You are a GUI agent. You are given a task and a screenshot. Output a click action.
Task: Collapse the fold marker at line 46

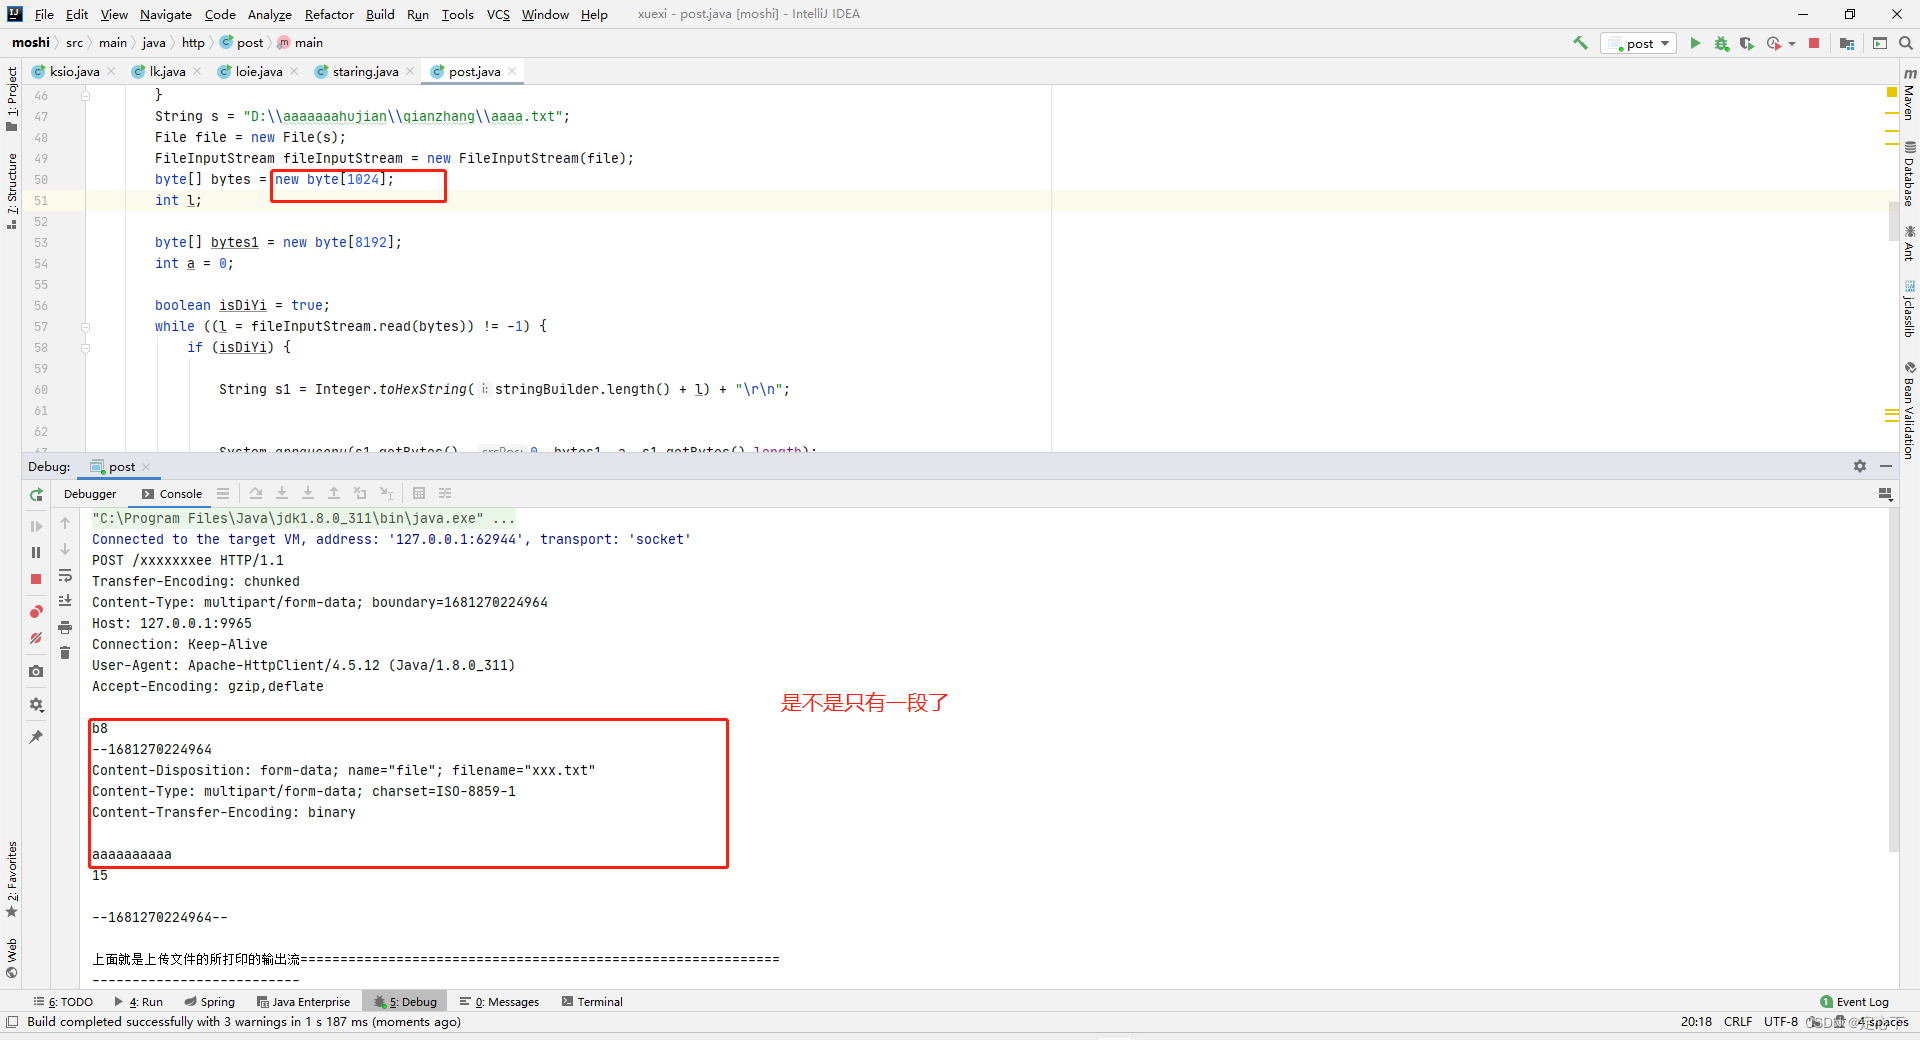(x=85, y=96)
